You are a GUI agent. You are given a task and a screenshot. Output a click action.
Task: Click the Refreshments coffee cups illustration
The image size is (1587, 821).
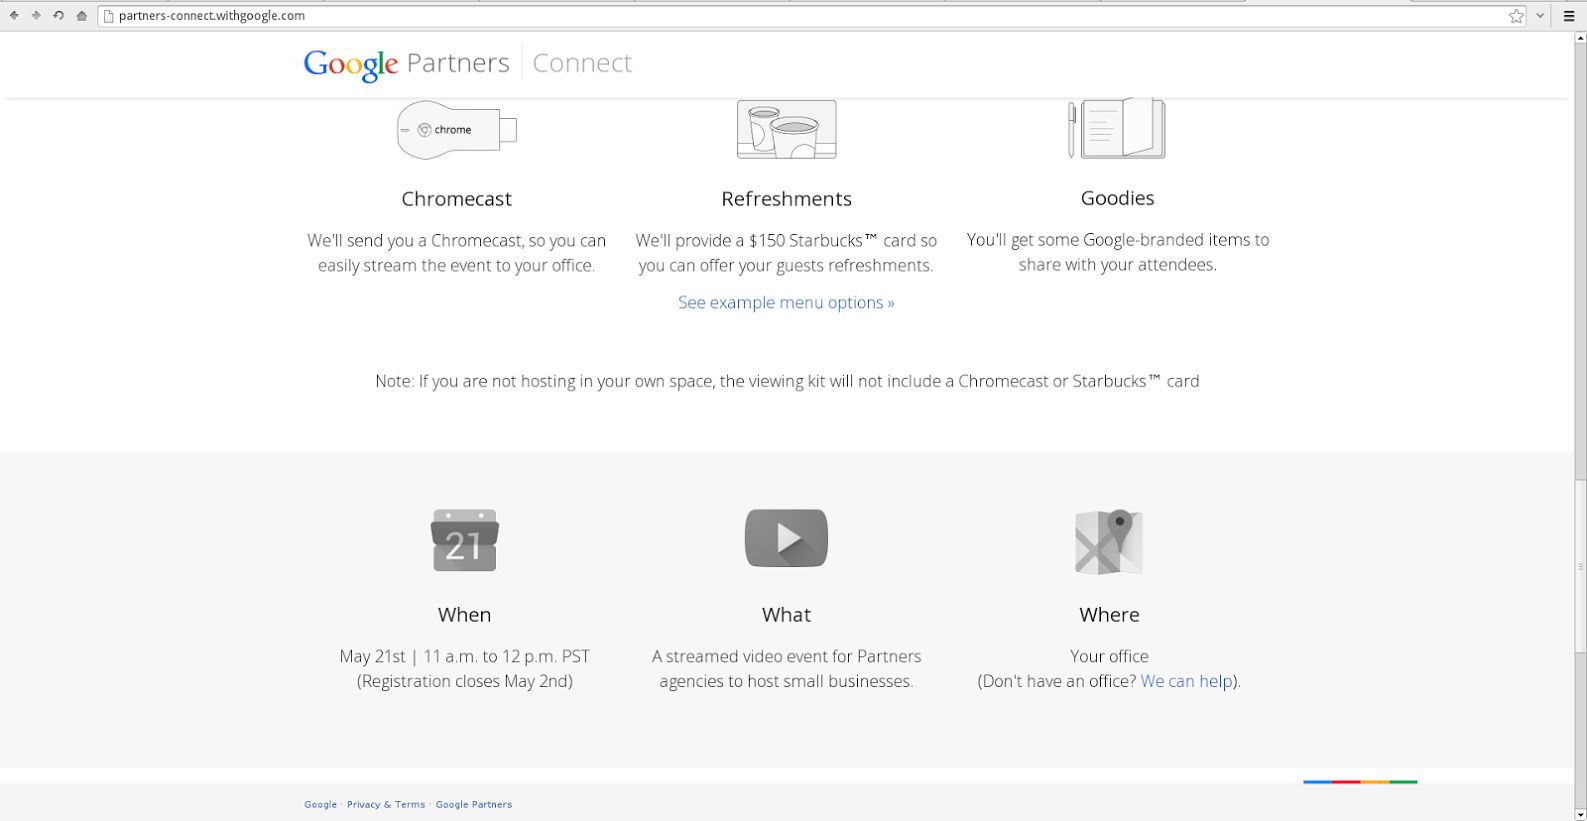[786, 129]
